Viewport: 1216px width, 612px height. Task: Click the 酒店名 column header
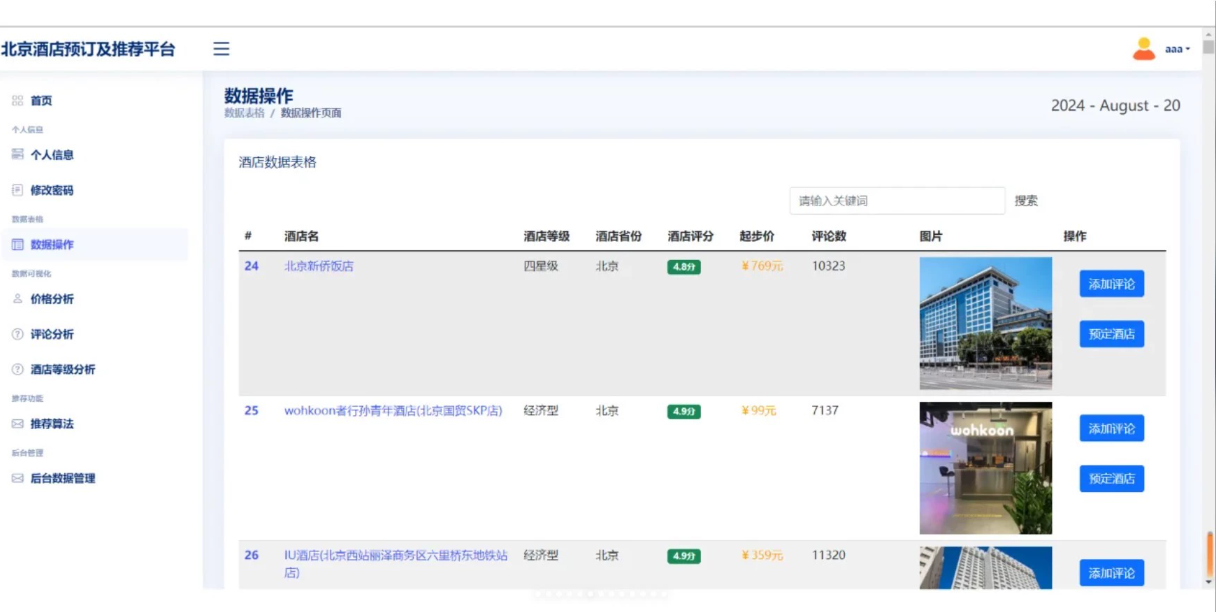[301, 237]
